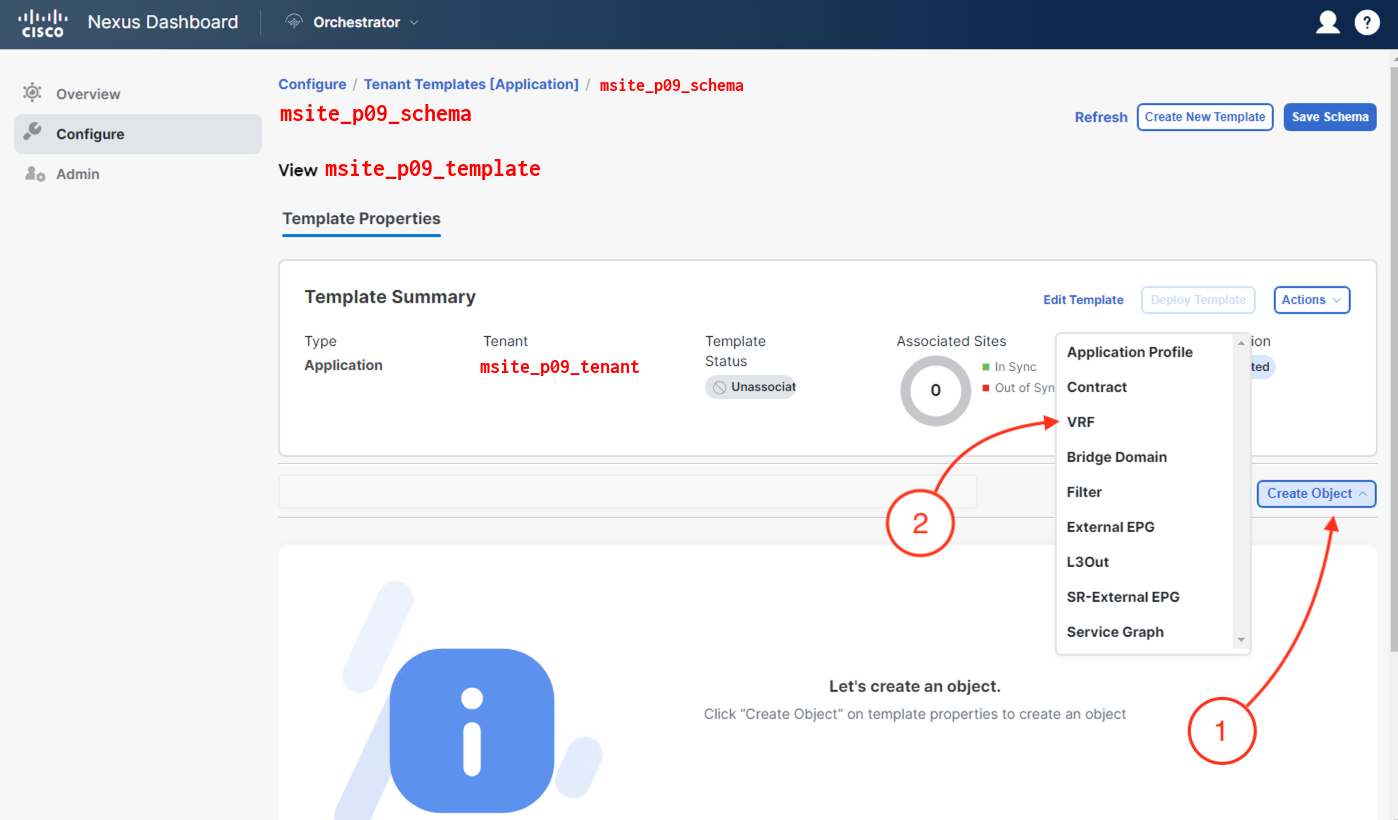Click the dropdown list scrollbar down arrow

tap(1241, 640)
